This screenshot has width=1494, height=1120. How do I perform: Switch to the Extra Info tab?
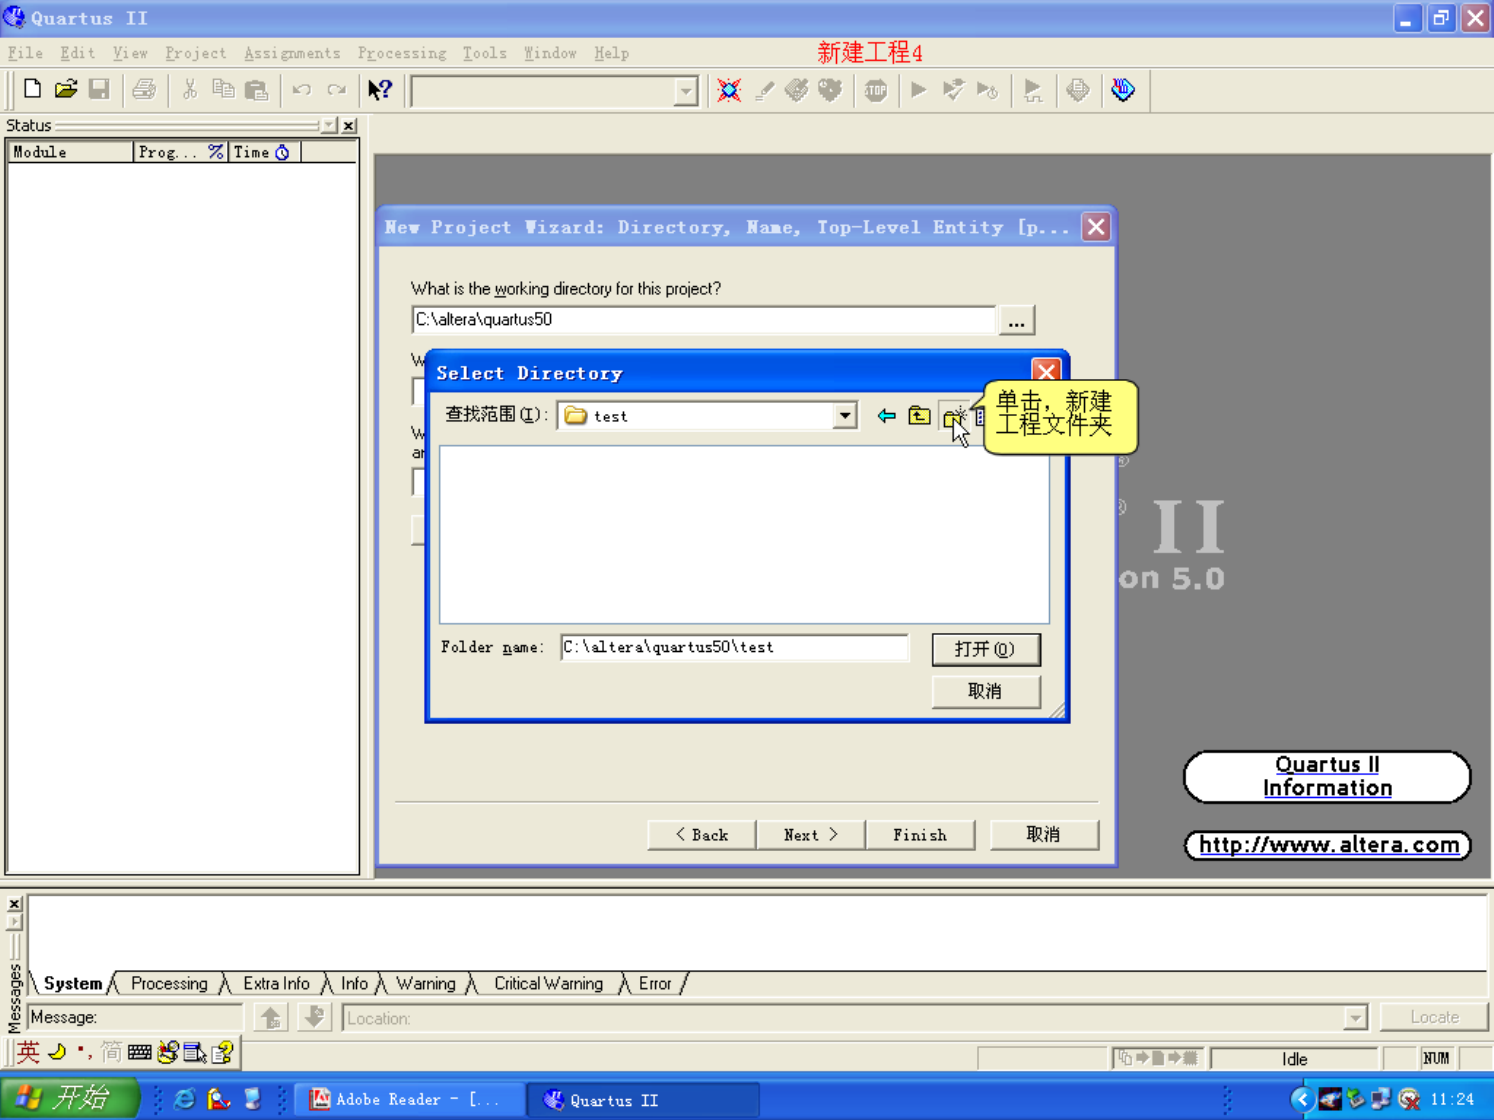coord(276,984)
